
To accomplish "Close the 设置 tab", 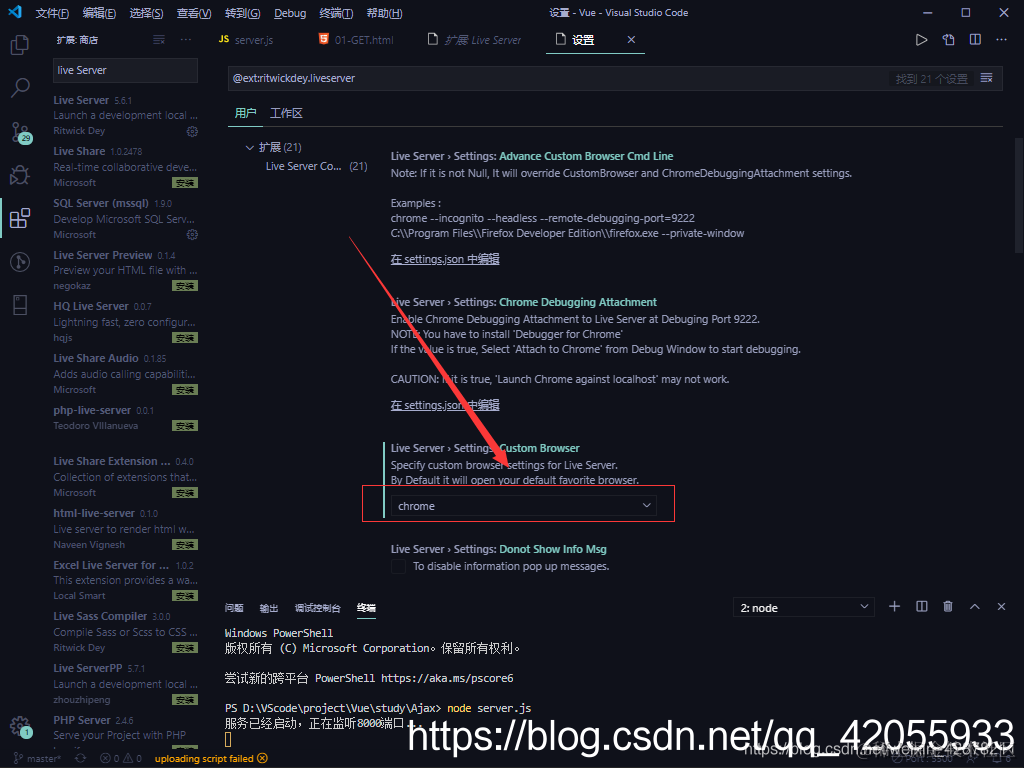I will coord(631,40).
